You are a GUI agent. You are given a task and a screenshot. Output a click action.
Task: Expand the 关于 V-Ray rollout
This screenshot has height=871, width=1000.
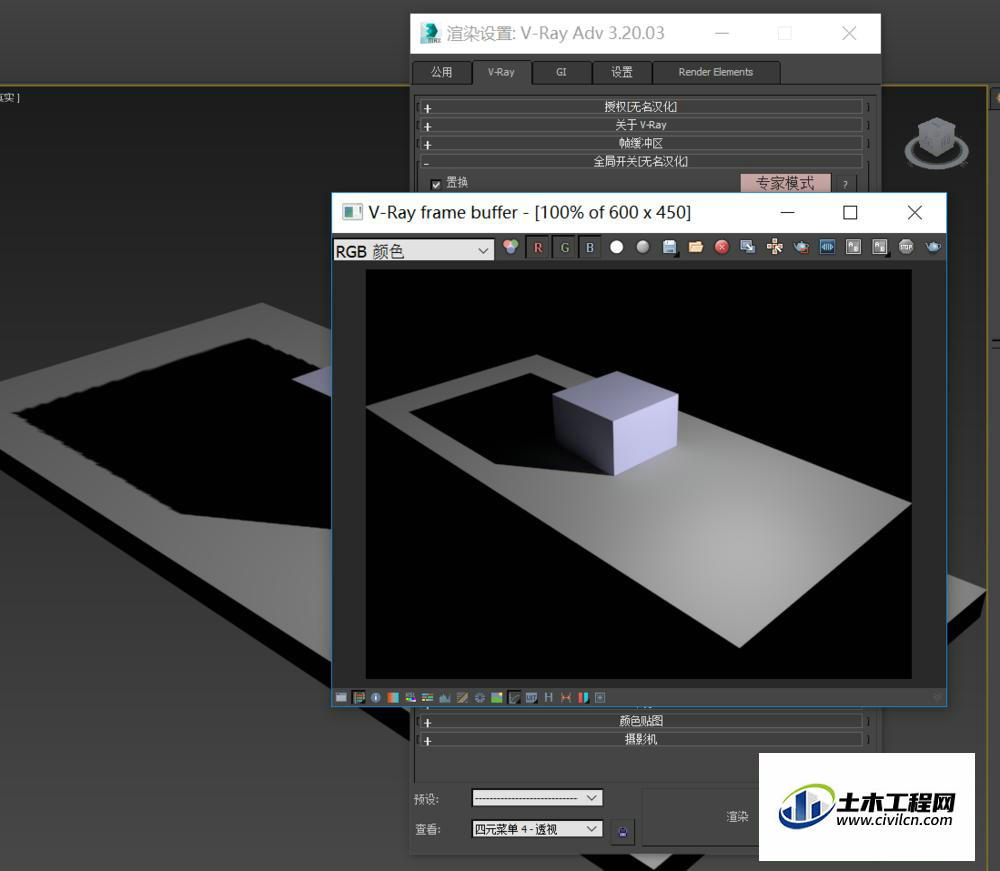(641, 125)
